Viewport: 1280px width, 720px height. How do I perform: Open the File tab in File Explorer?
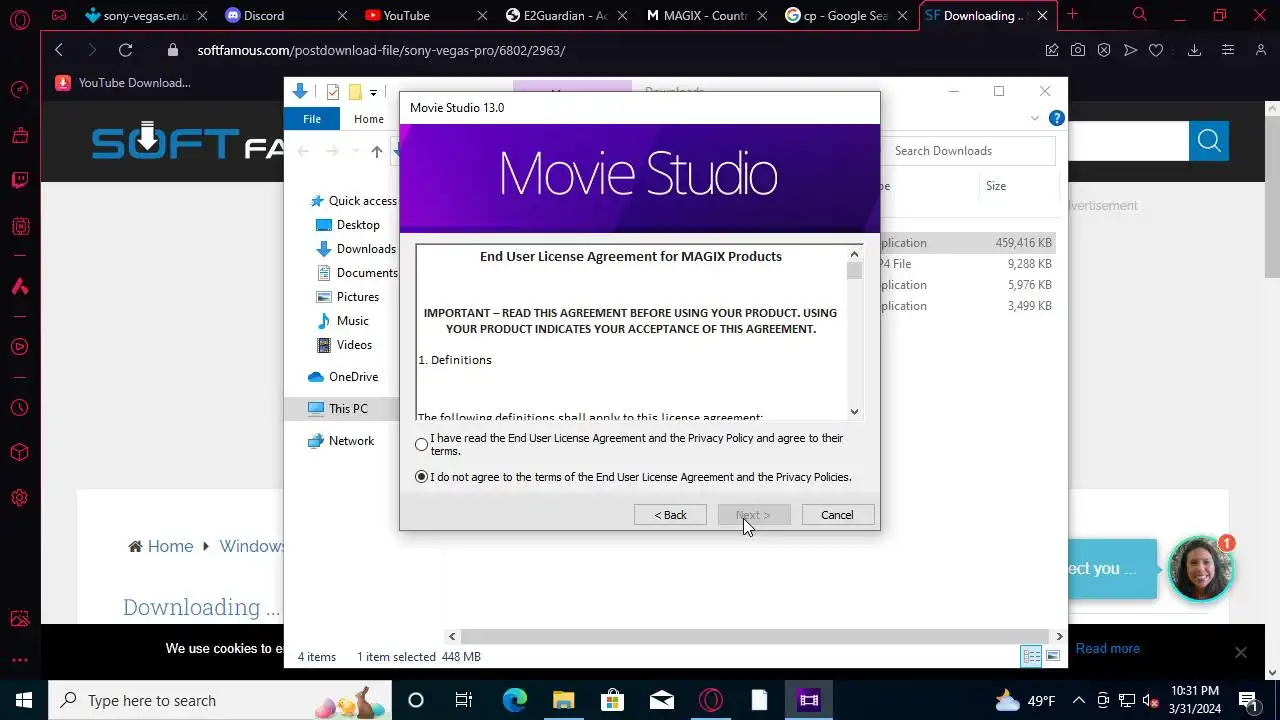click(x=312, y=119)
